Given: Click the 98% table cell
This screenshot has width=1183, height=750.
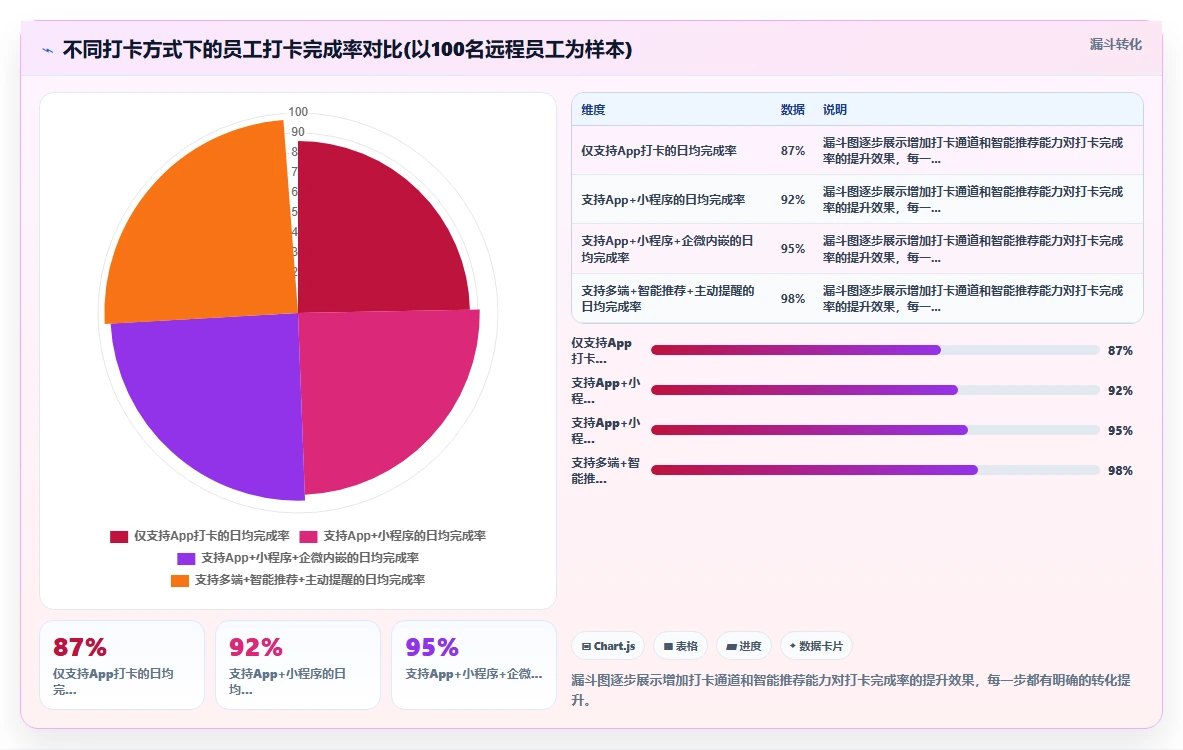Looking at the screenshot, I should point(793,299).
